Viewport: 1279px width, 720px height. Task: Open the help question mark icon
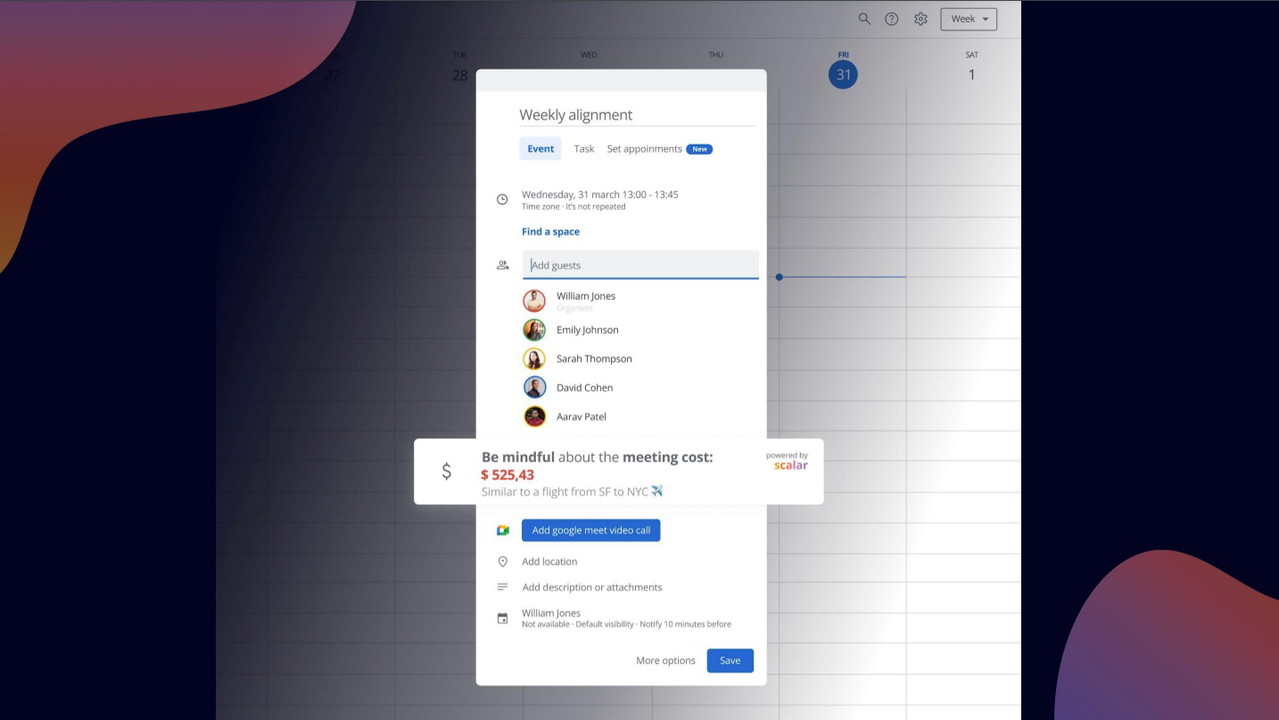[891, 19]
